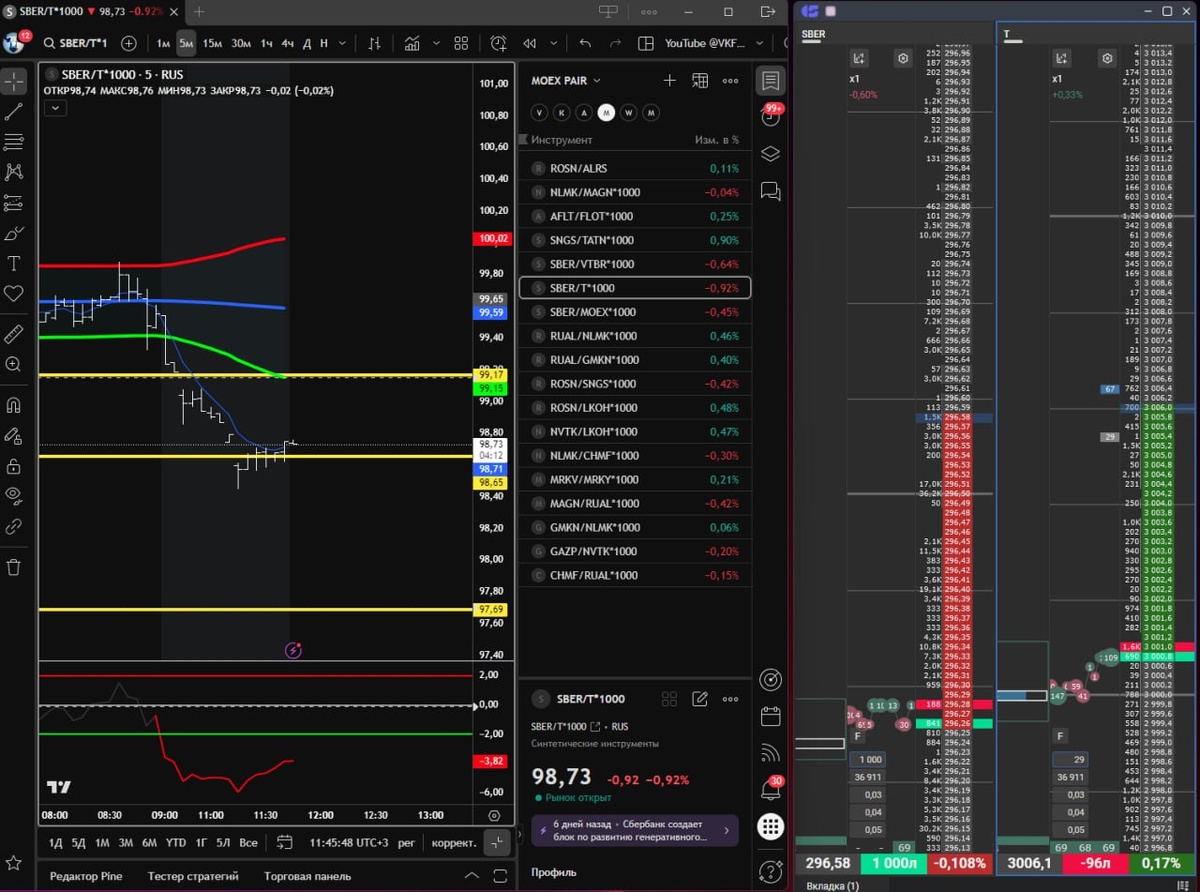
Task: Select the SNGS/TATN*1000 watchlist row
Action: point(635,240)
